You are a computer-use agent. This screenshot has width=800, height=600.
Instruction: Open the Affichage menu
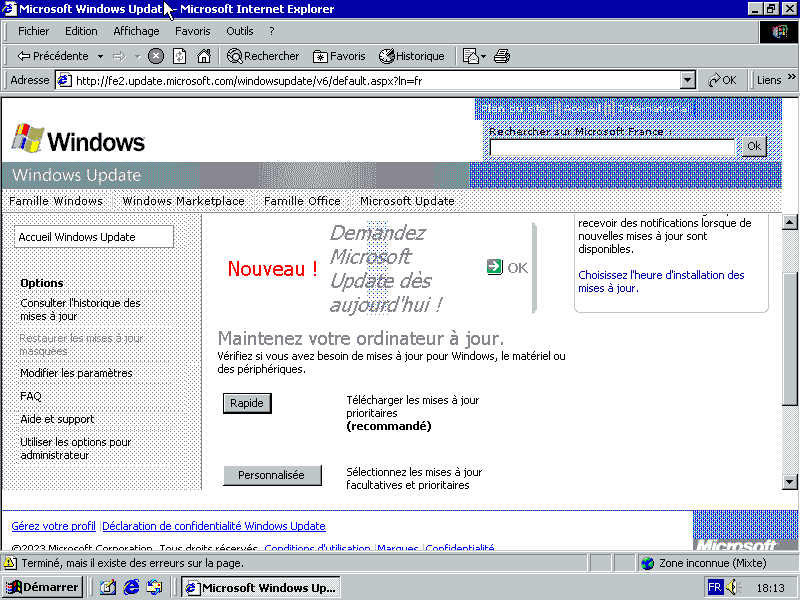click(136, 31)
